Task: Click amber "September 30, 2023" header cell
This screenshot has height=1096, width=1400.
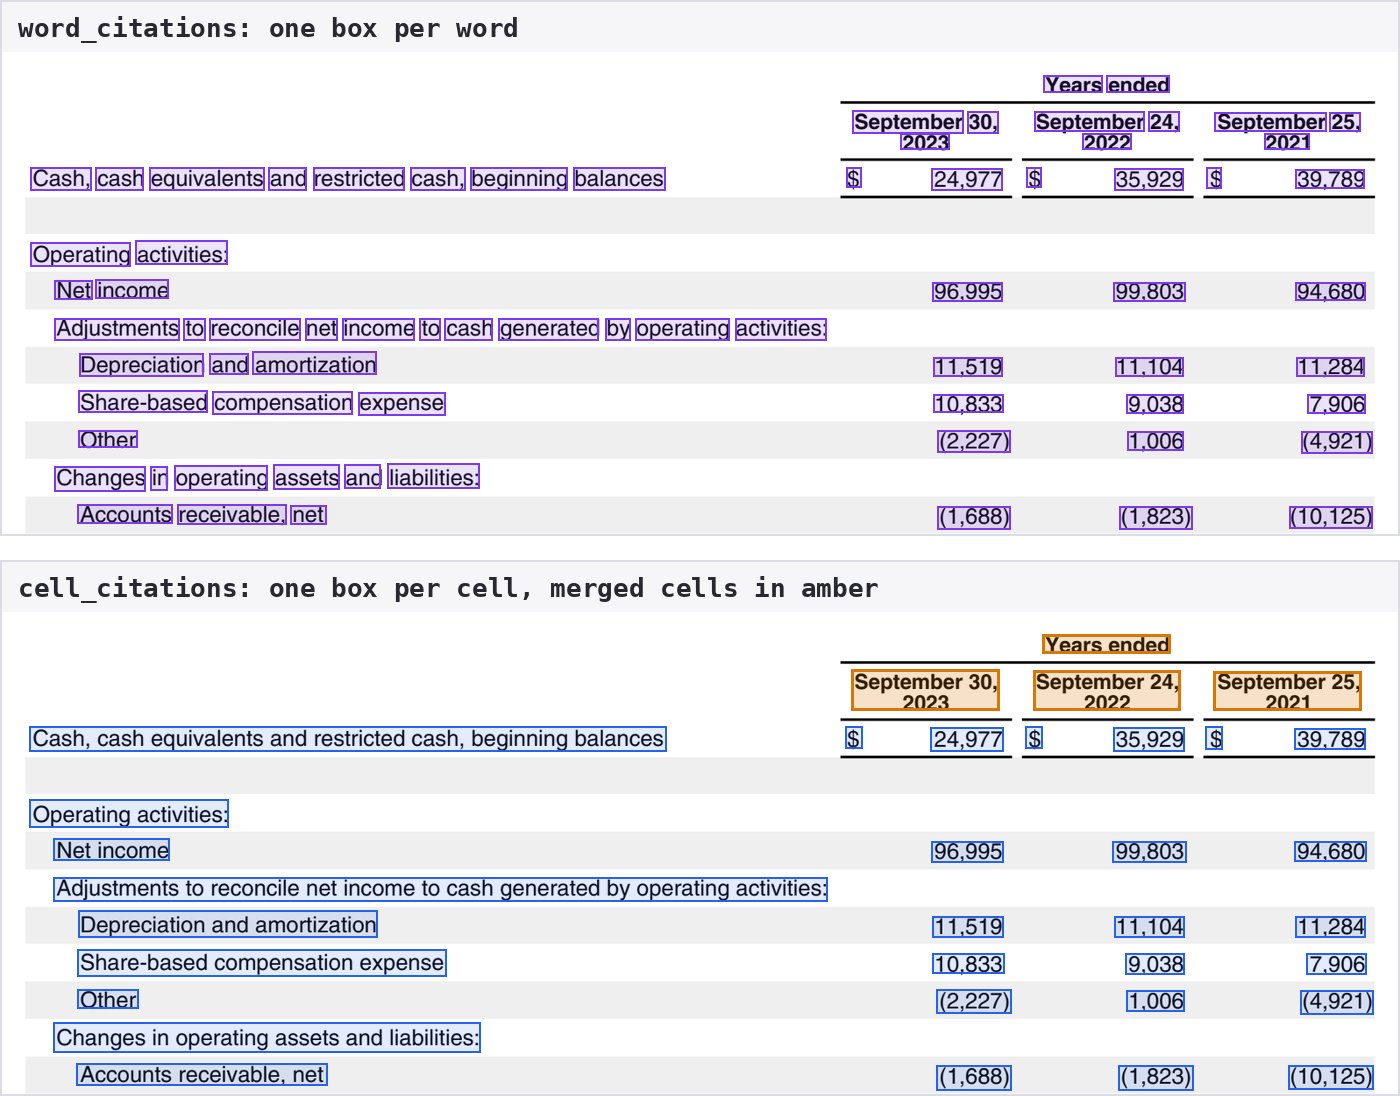Action: [925, 691]
